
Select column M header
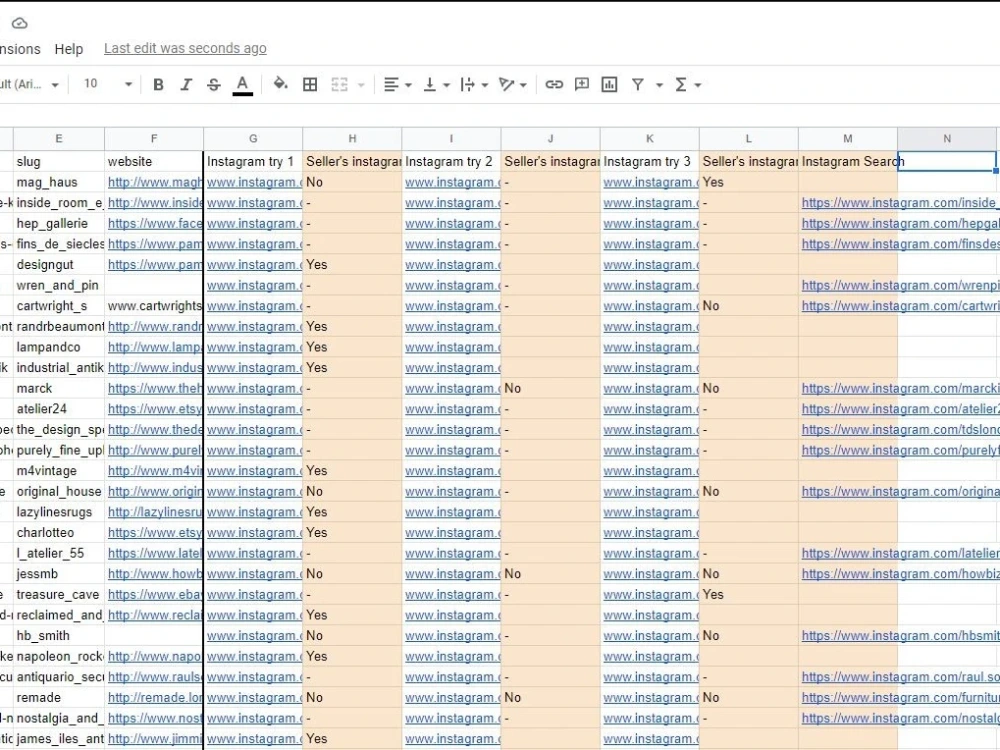[848, 138]
